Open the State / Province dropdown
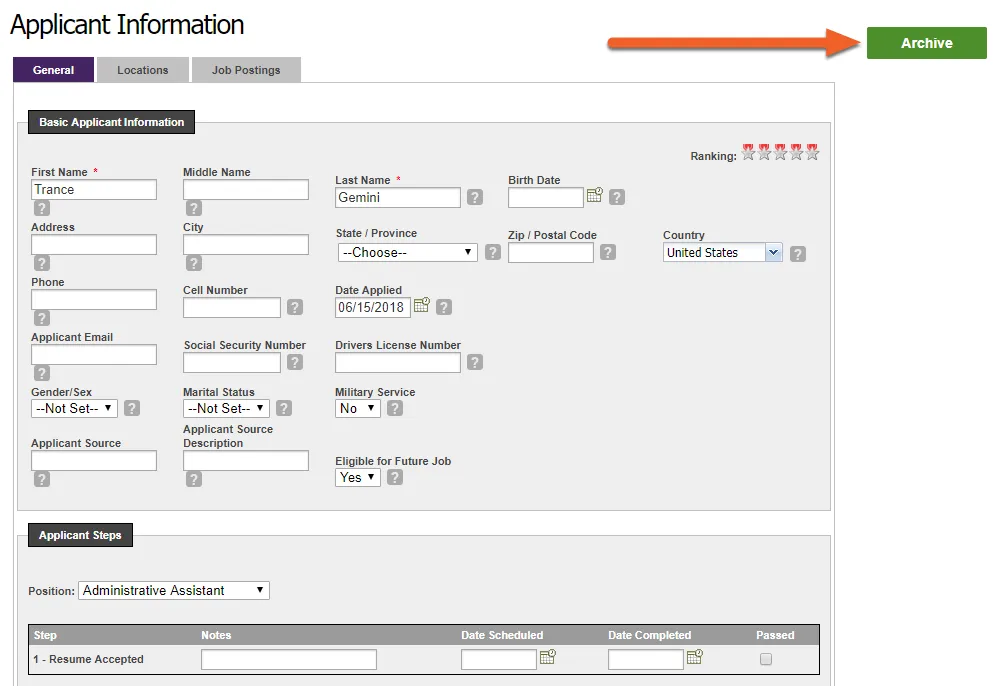Viewport: 993px width, 686px height. coord(407,252)
